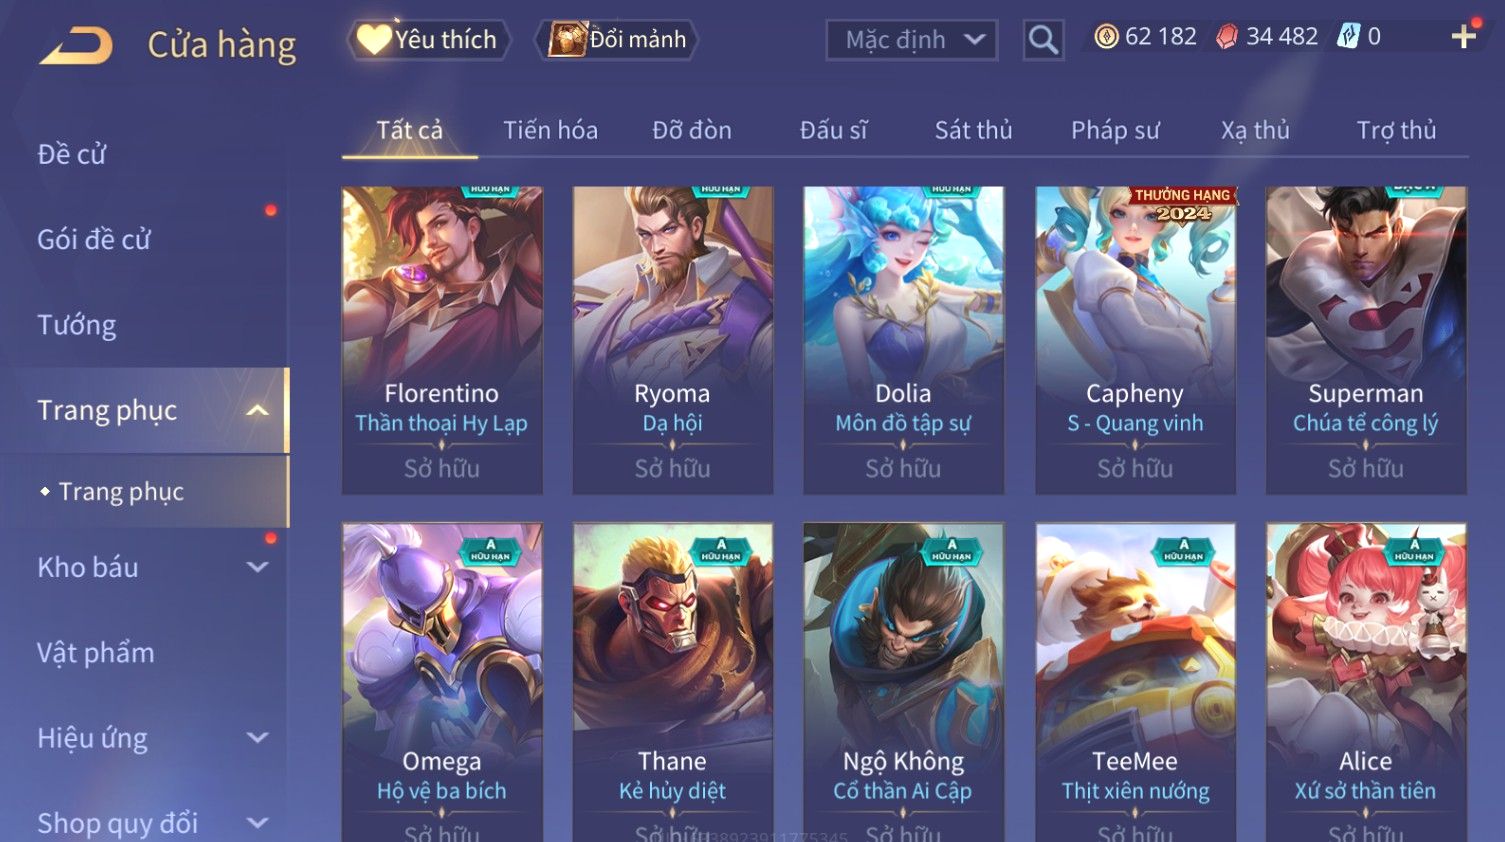Click the blue voucher currency icon

(1349, 37)
